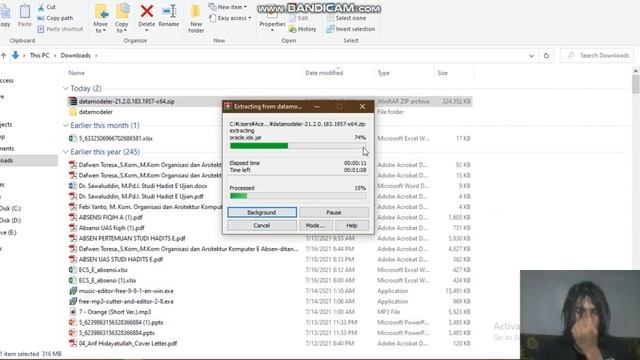Open the New item dropdown
Image resolution: width=640 pixels, height=360 pixels.
point(228,7)
